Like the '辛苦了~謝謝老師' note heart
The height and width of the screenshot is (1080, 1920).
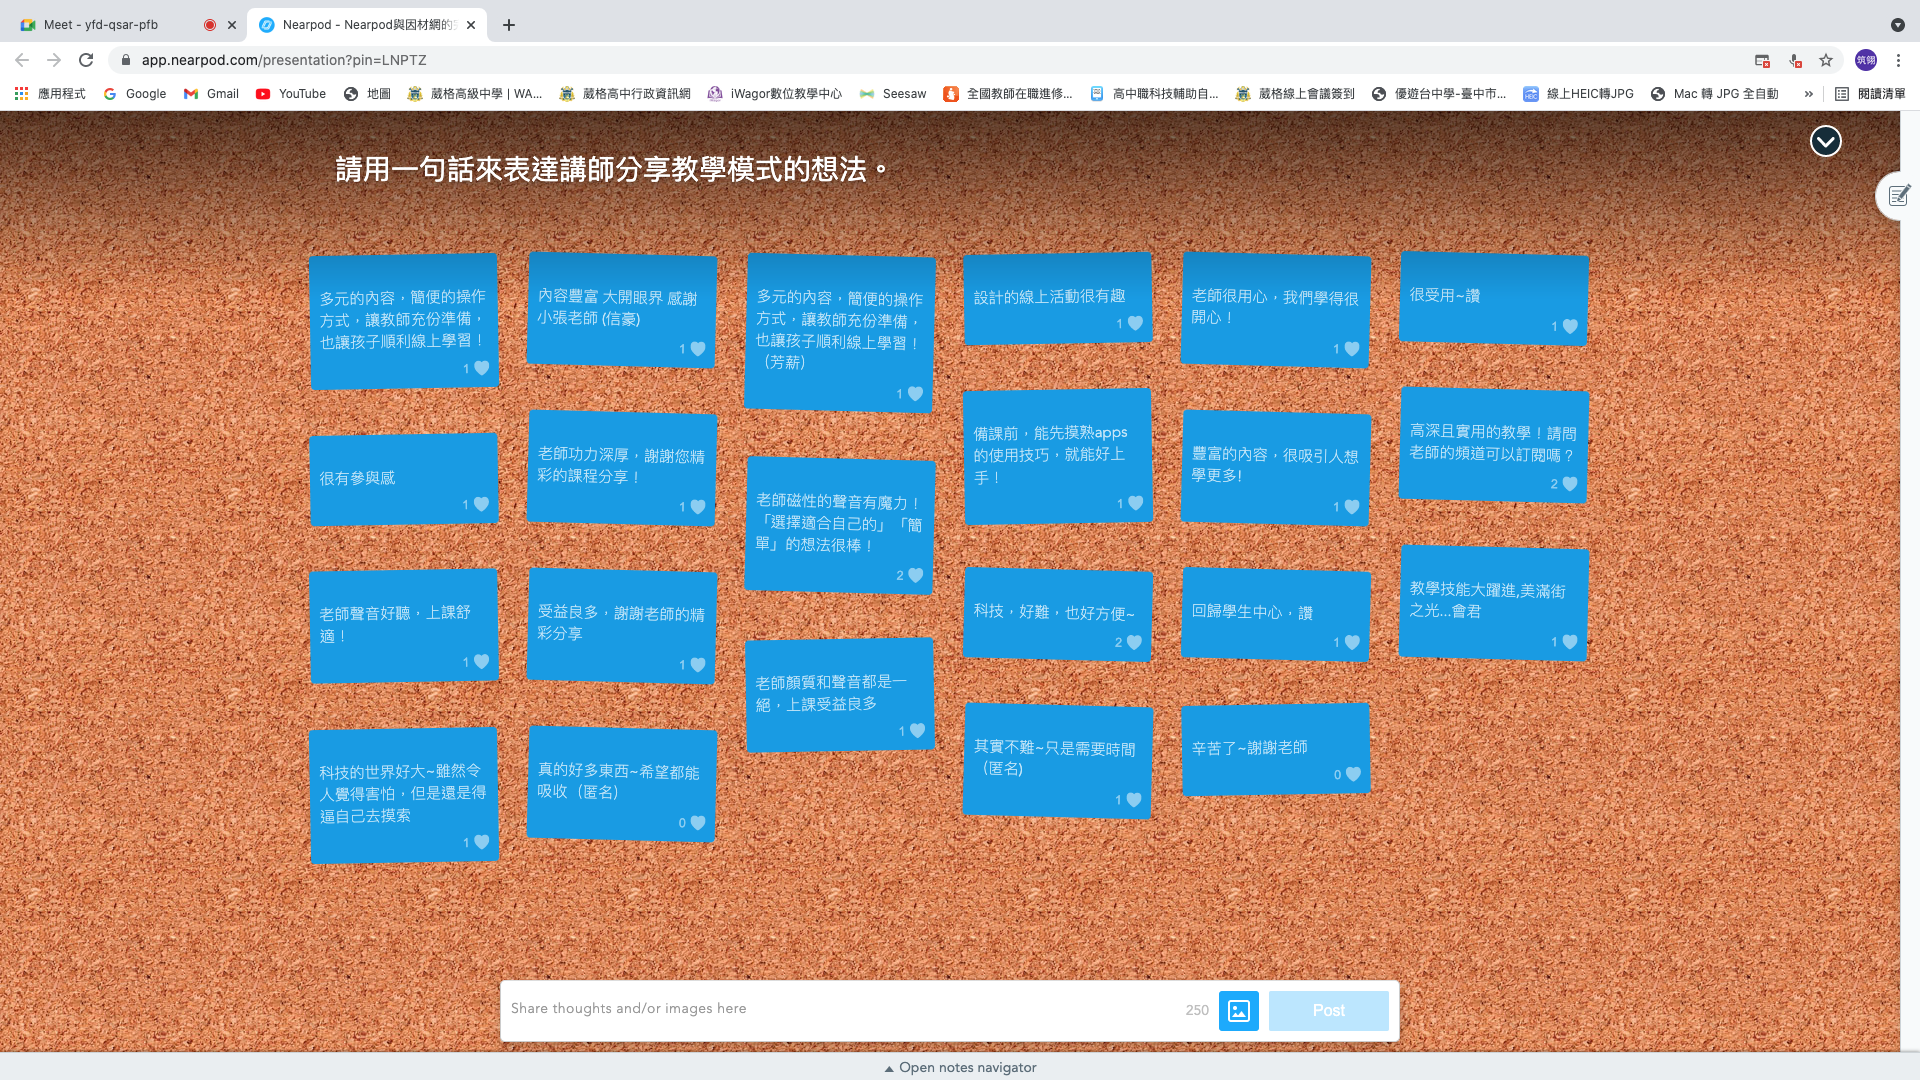pyautogui.click(x=1353, y=774)
